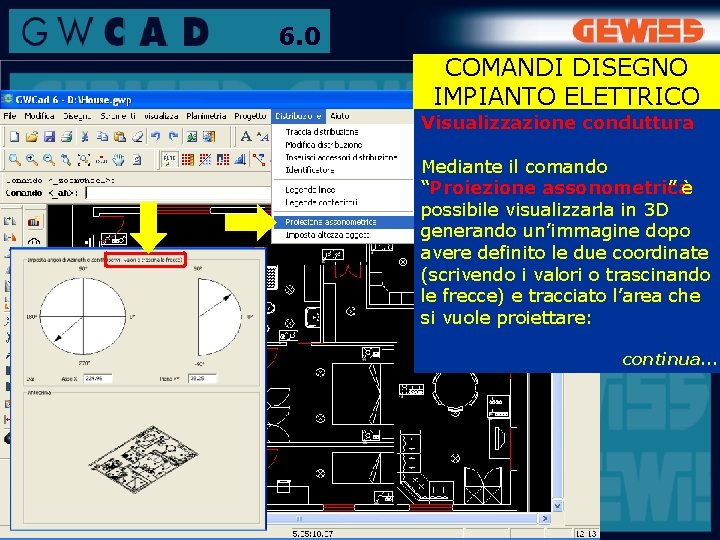Screen dimensions: 720x540
Task: Click the small italic A text style icon
Action: [x=263, y=136]
